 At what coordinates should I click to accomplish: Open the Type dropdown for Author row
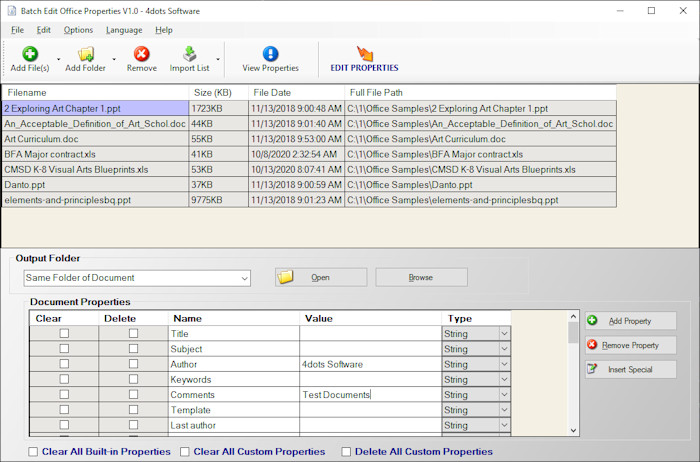(504, 365)
